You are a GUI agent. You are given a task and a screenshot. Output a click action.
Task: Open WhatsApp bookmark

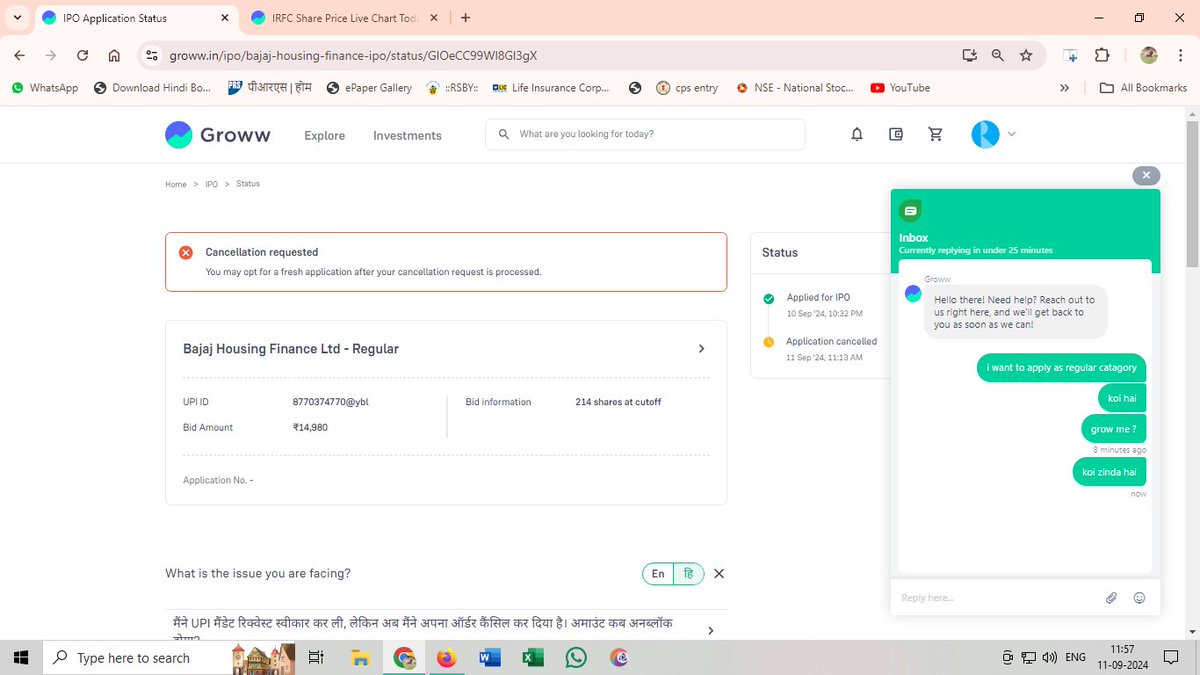click(x=45, y=88)
